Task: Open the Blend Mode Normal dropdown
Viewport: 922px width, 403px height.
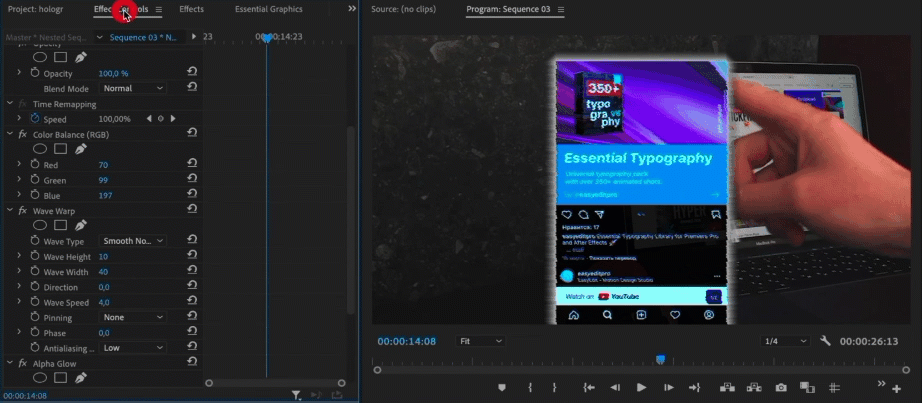Action: pos(132,88)
